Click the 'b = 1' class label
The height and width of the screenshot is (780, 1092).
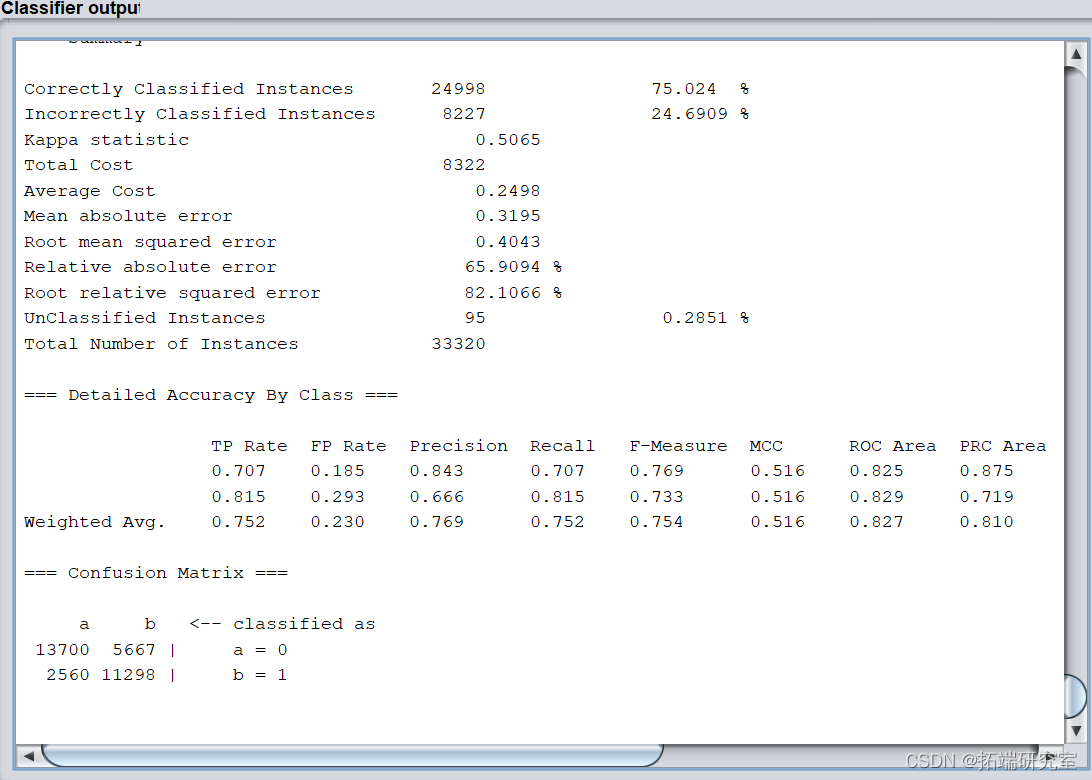coord(260,676)
